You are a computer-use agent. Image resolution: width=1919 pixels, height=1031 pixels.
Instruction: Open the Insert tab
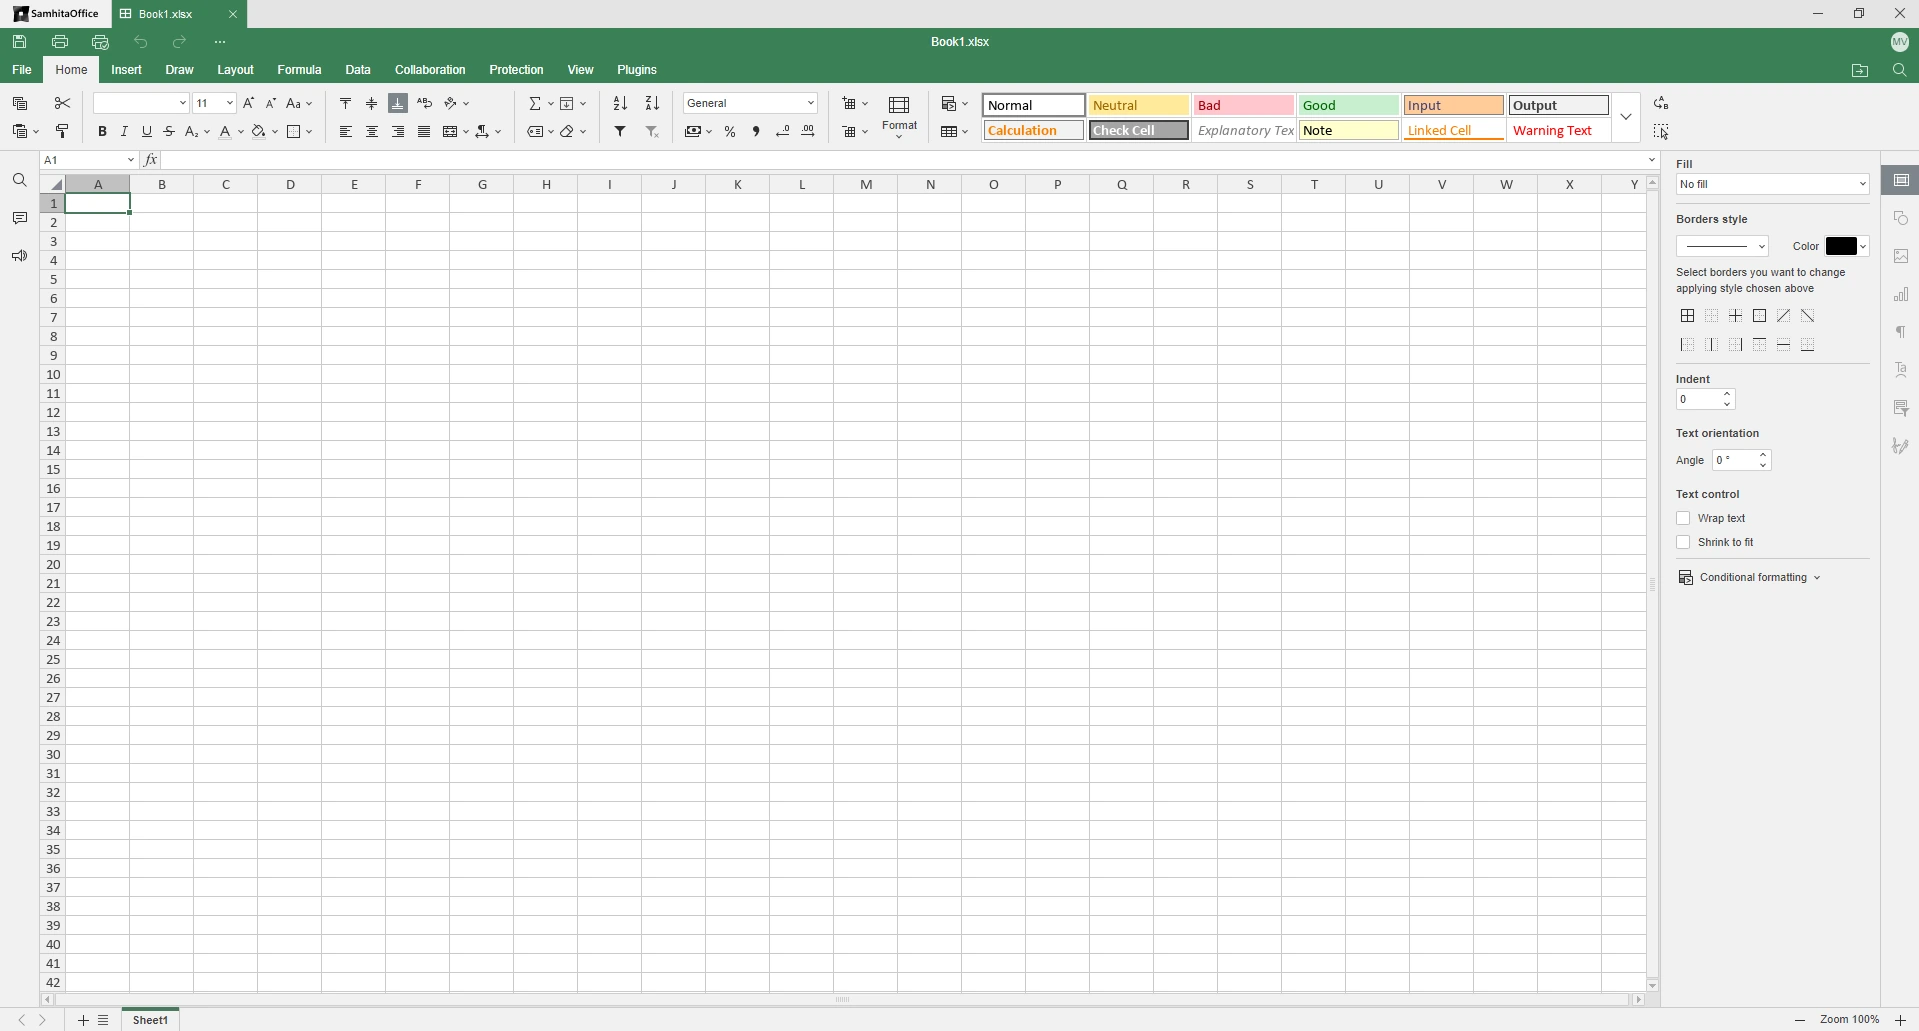pyautogui.click(x=126, y=70)
